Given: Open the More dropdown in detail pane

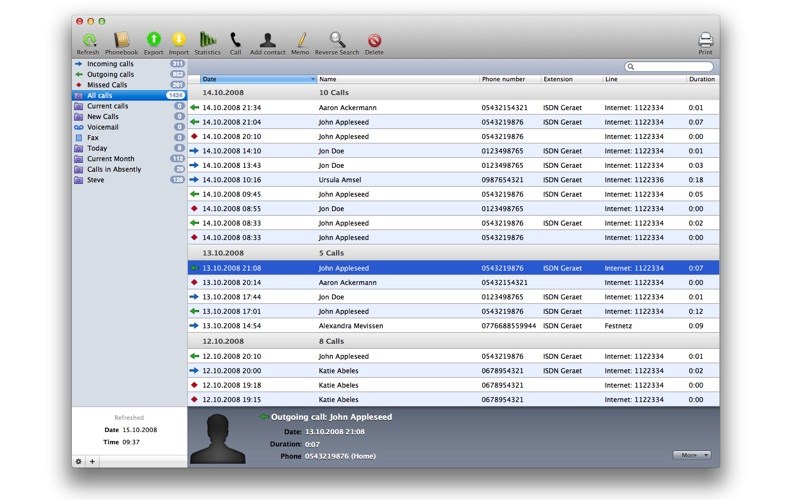Looking at the screenshot, I should [691, 455].
